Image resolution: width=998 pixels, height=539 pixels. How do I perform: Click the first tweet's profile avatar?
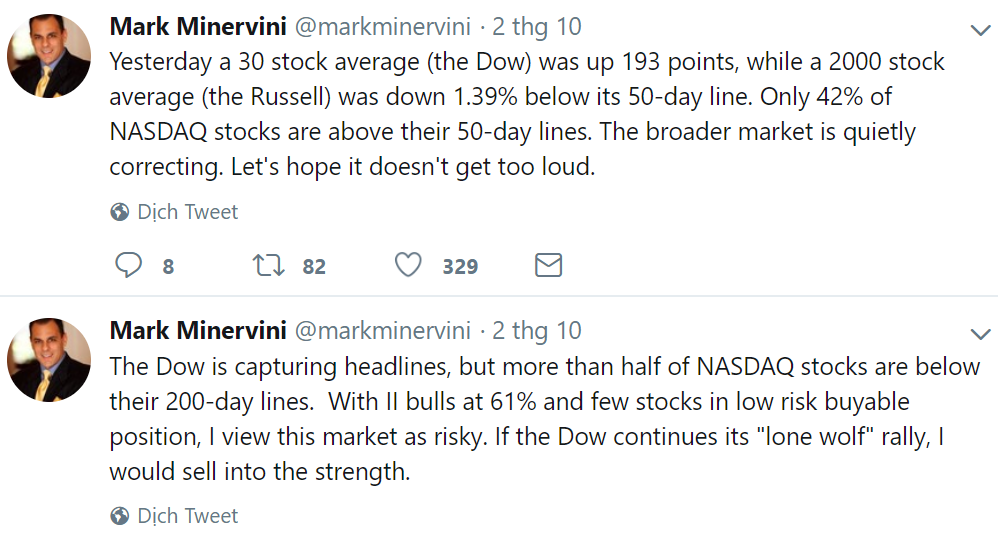click(x=48, y=57)
